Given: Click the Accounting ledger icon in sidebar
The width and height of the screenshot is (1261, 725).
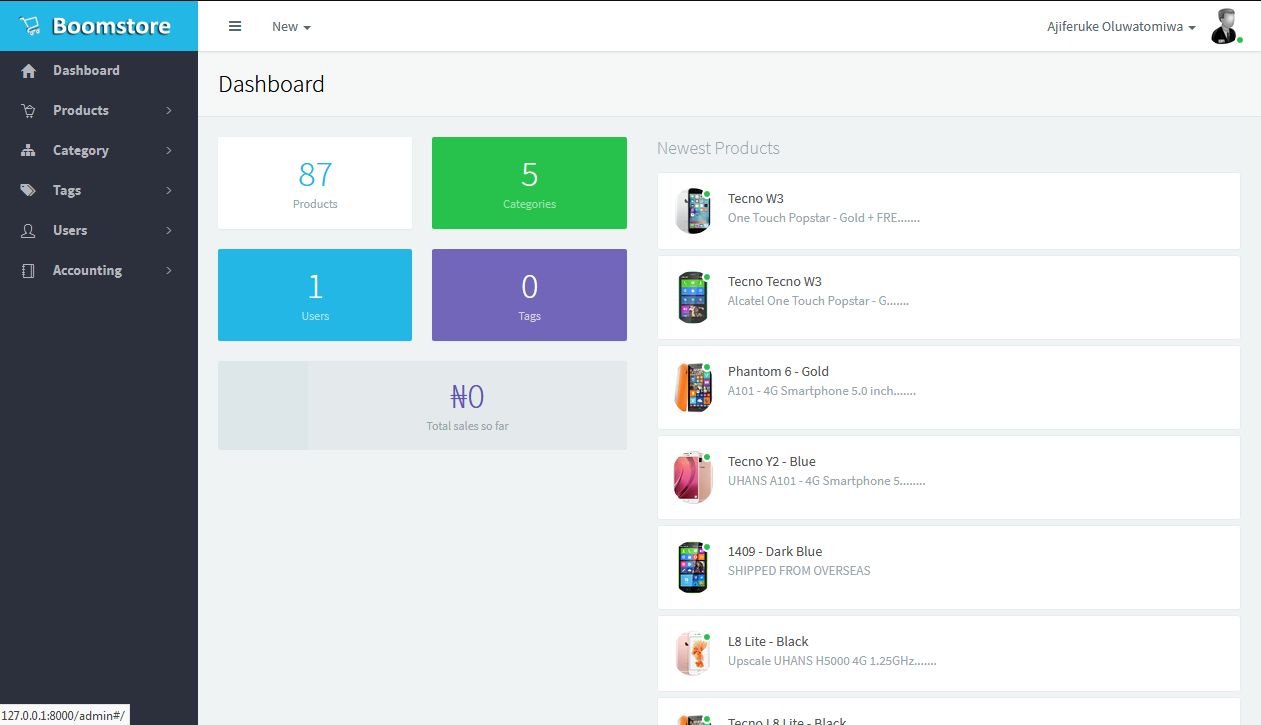Looking at the screenshot, I should tap(29, 271).
